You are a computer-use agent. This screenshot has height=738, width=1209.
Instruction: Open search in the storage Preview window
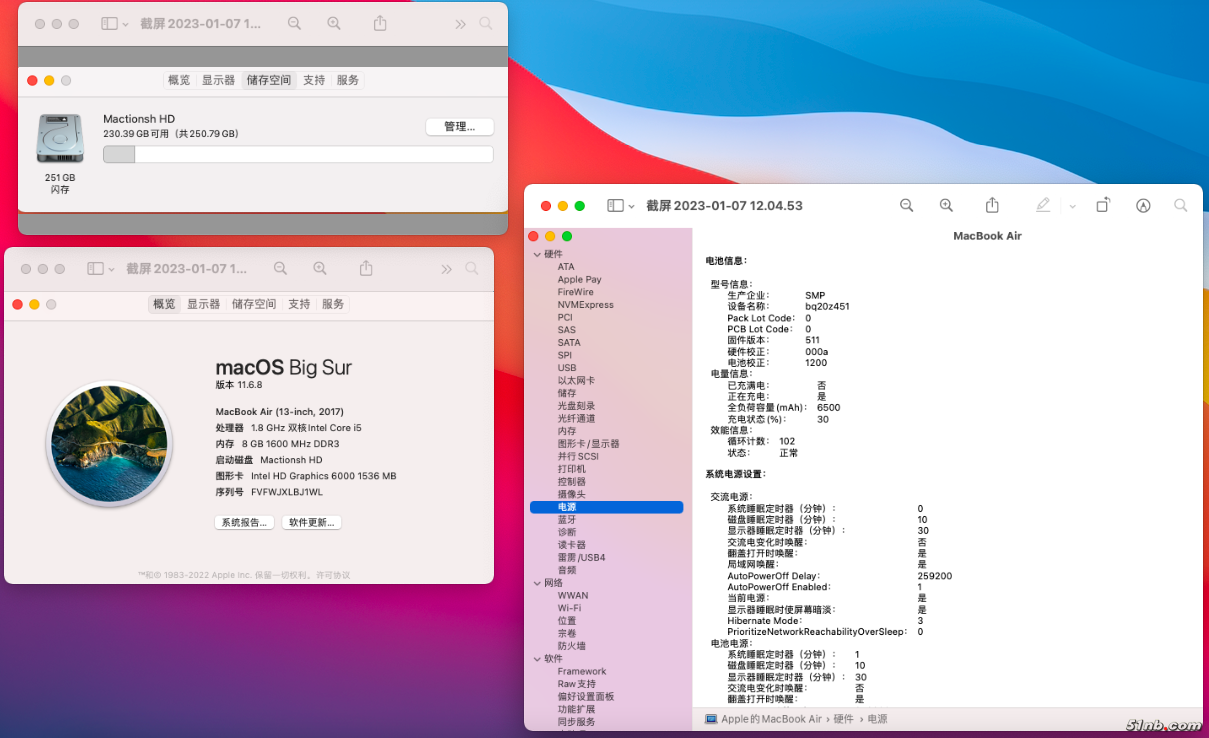tap(486, 23)
